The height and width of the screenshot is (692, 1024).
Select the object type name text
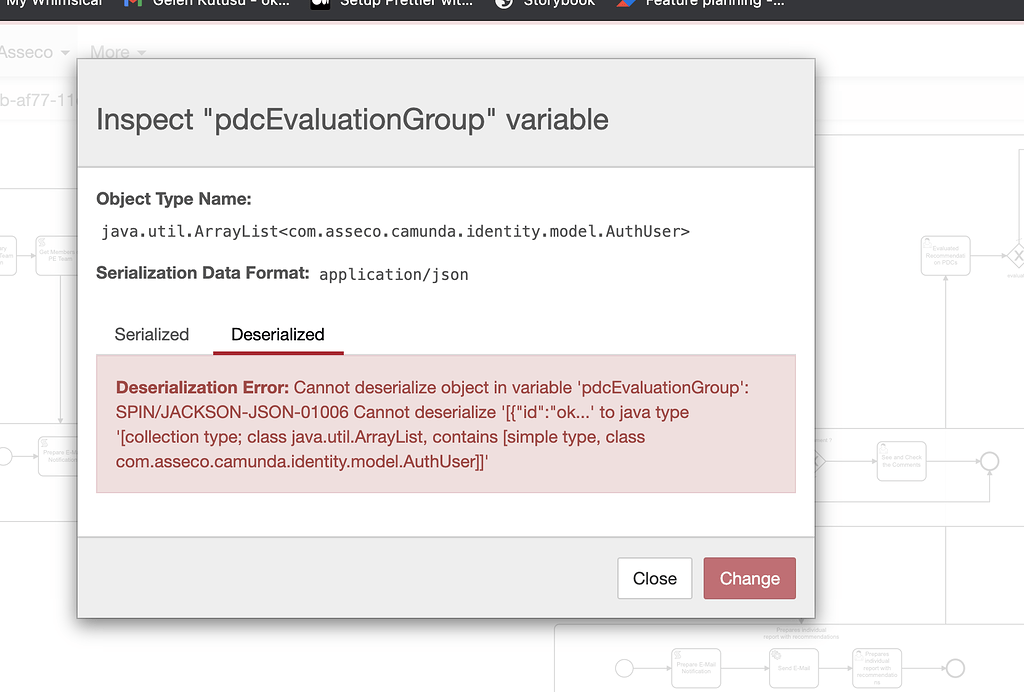[395, 232]
